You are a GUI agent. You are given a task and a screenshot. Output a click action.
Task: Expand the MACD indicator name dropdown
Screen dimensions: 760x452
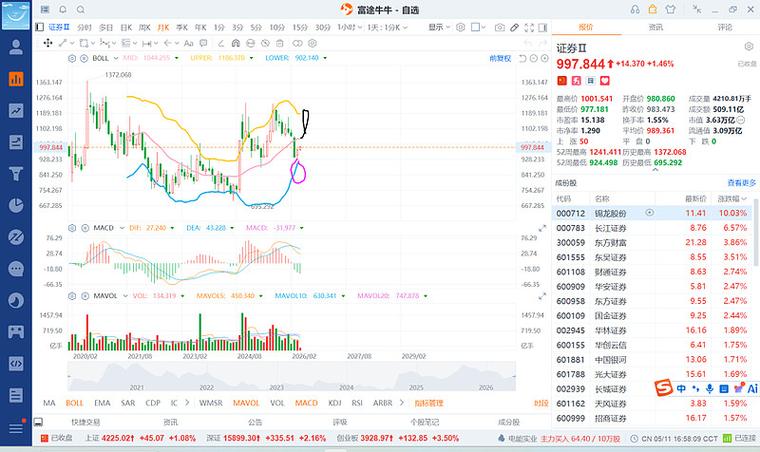[x=122, y=228]
